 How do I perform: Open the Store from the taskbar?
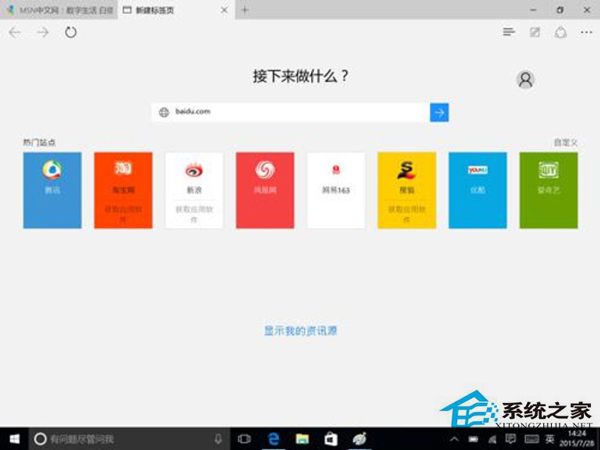point(331,439)
